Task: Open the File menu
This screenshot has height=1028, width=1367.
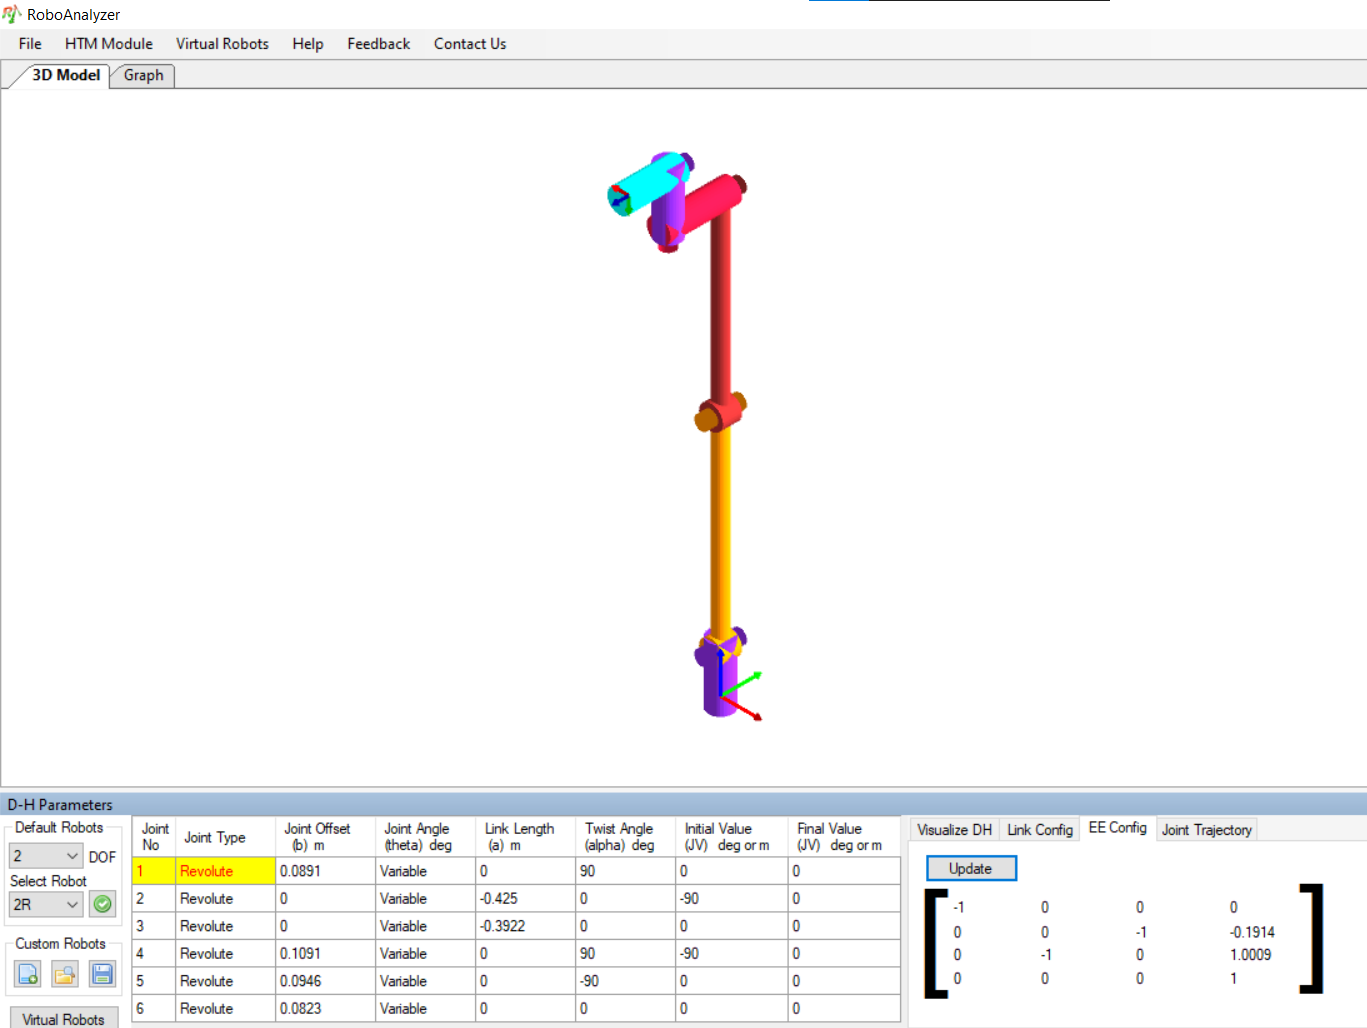Action: pos(30,44)
